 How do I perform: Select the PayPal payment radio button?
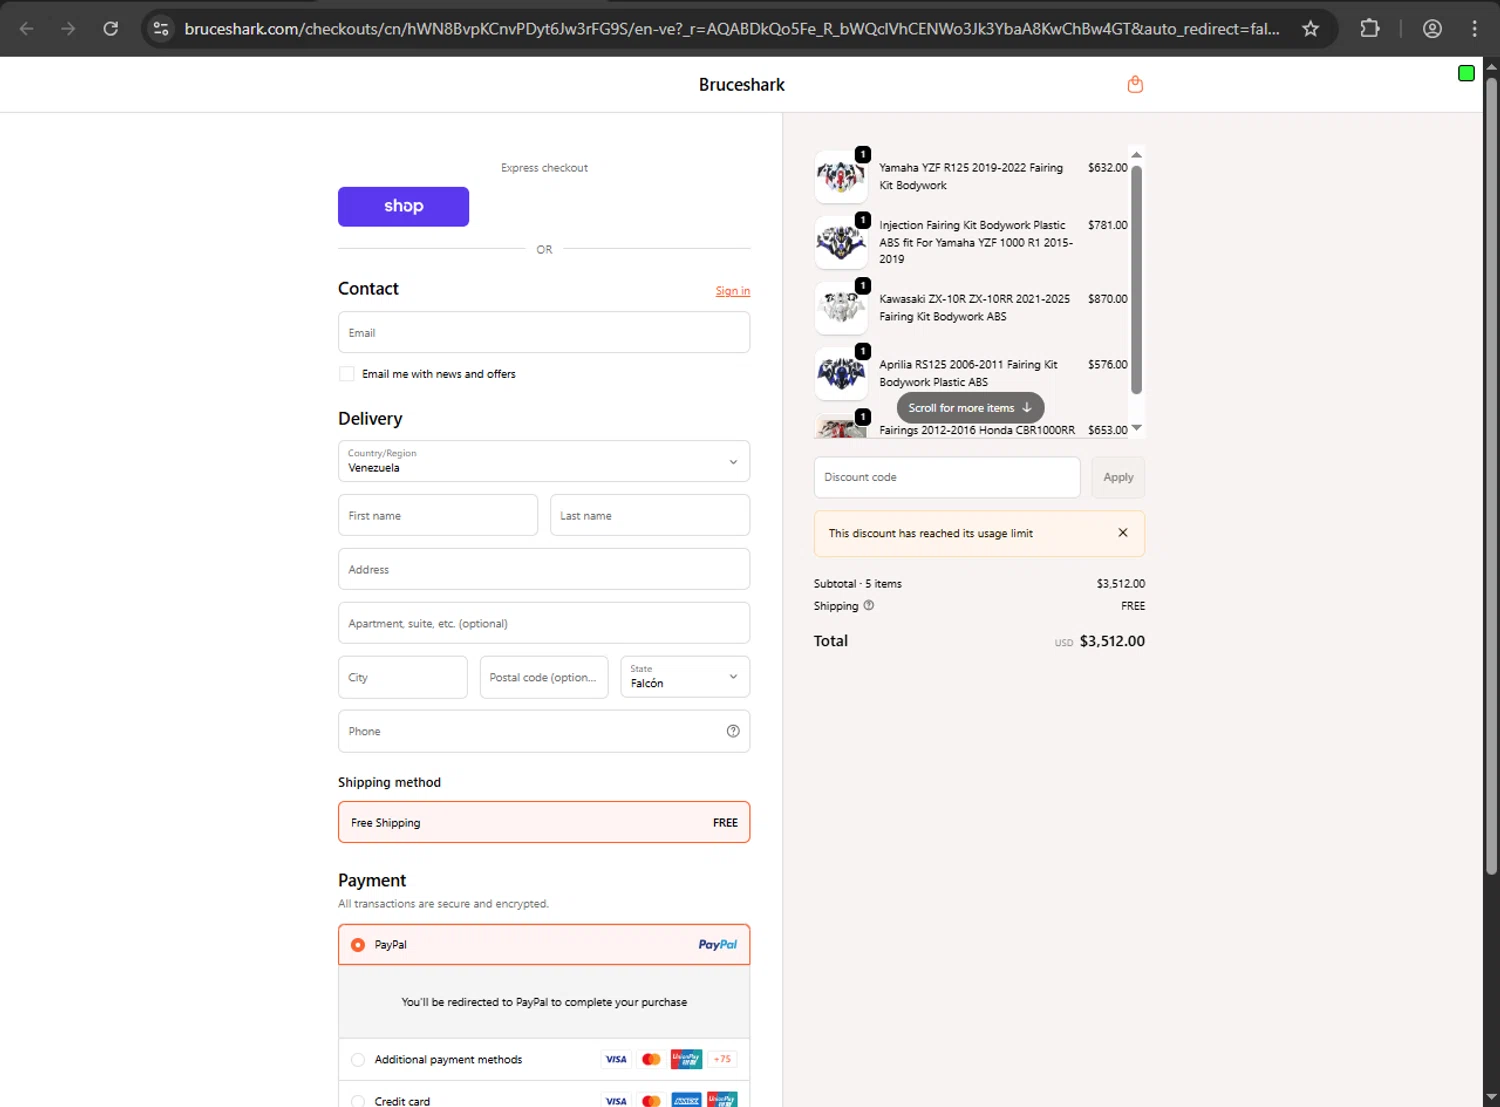click(x=358, y=945)
